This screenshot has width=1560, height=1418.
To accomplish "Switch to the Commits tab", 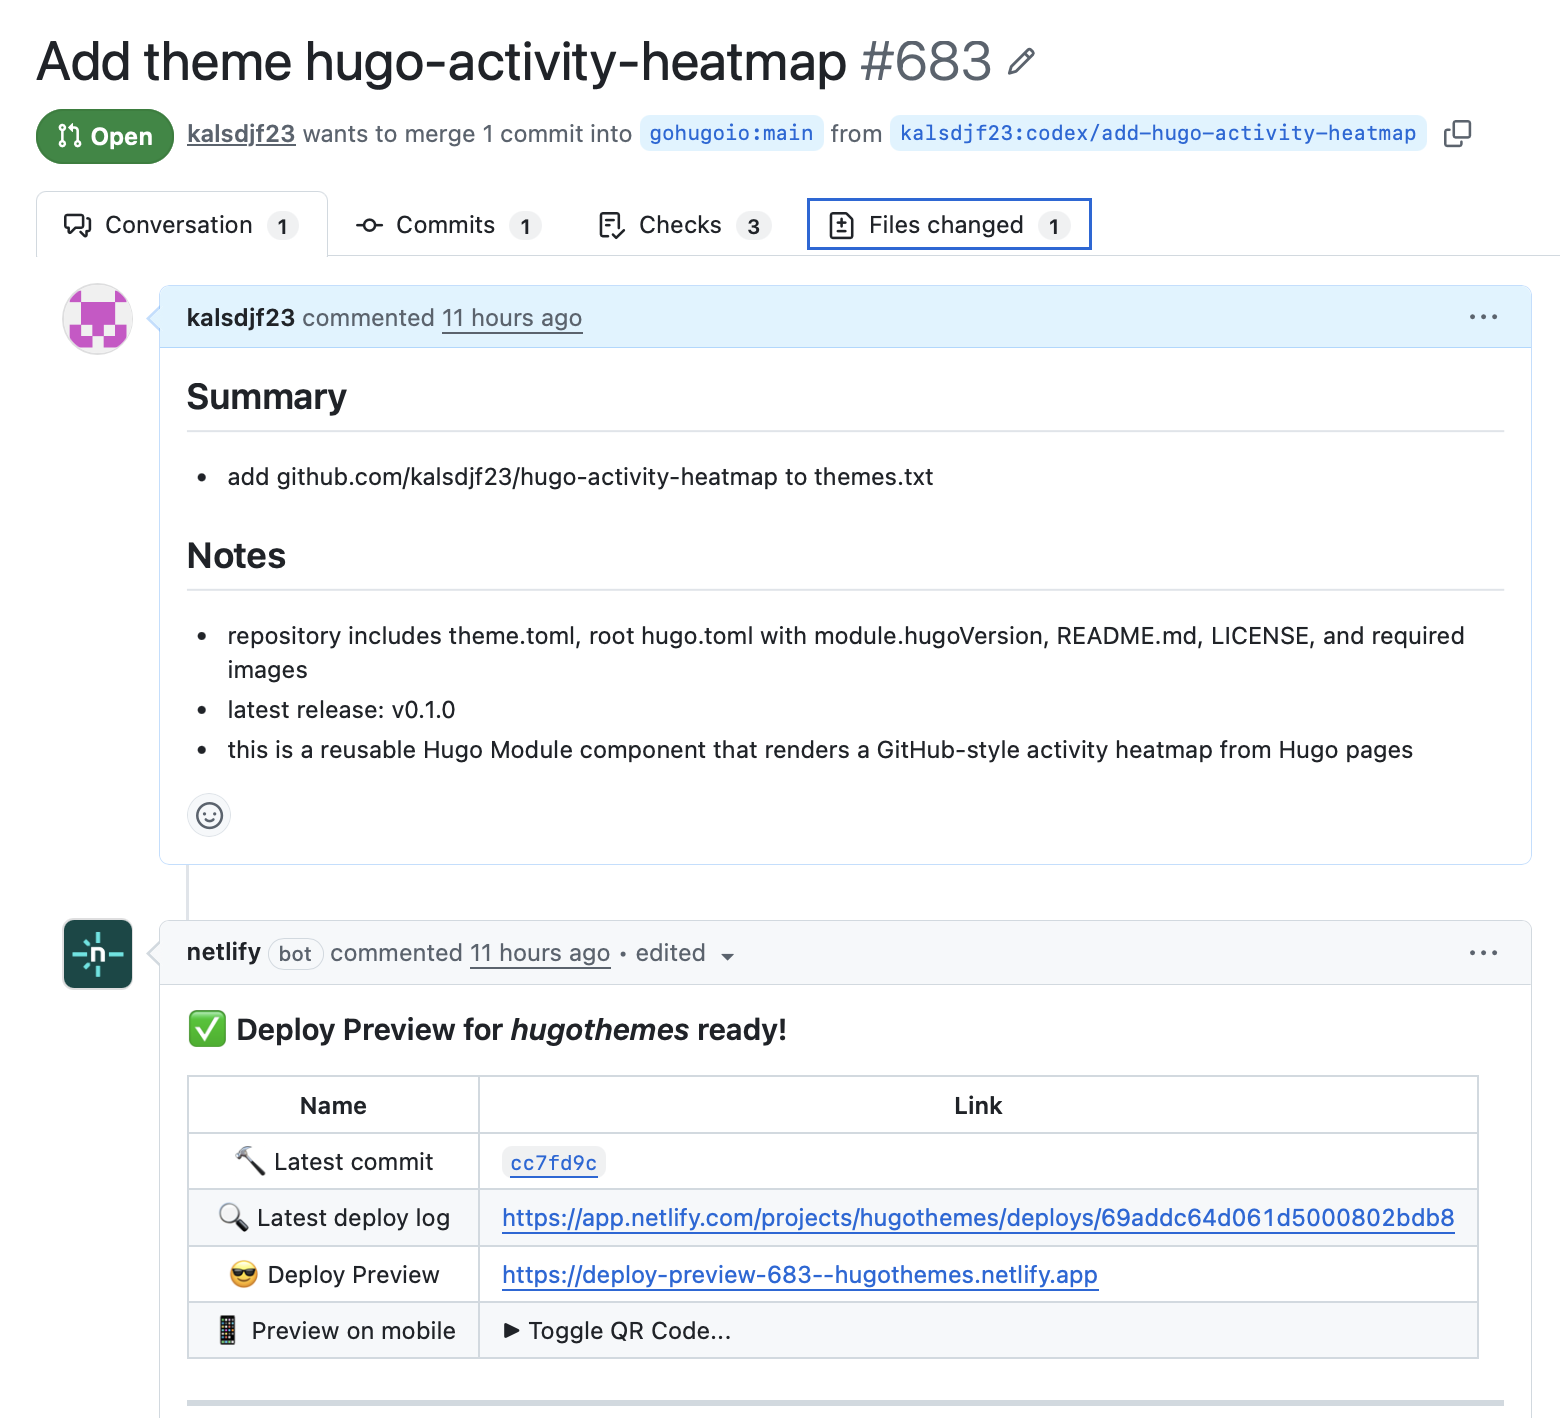I will click(444, 224).
